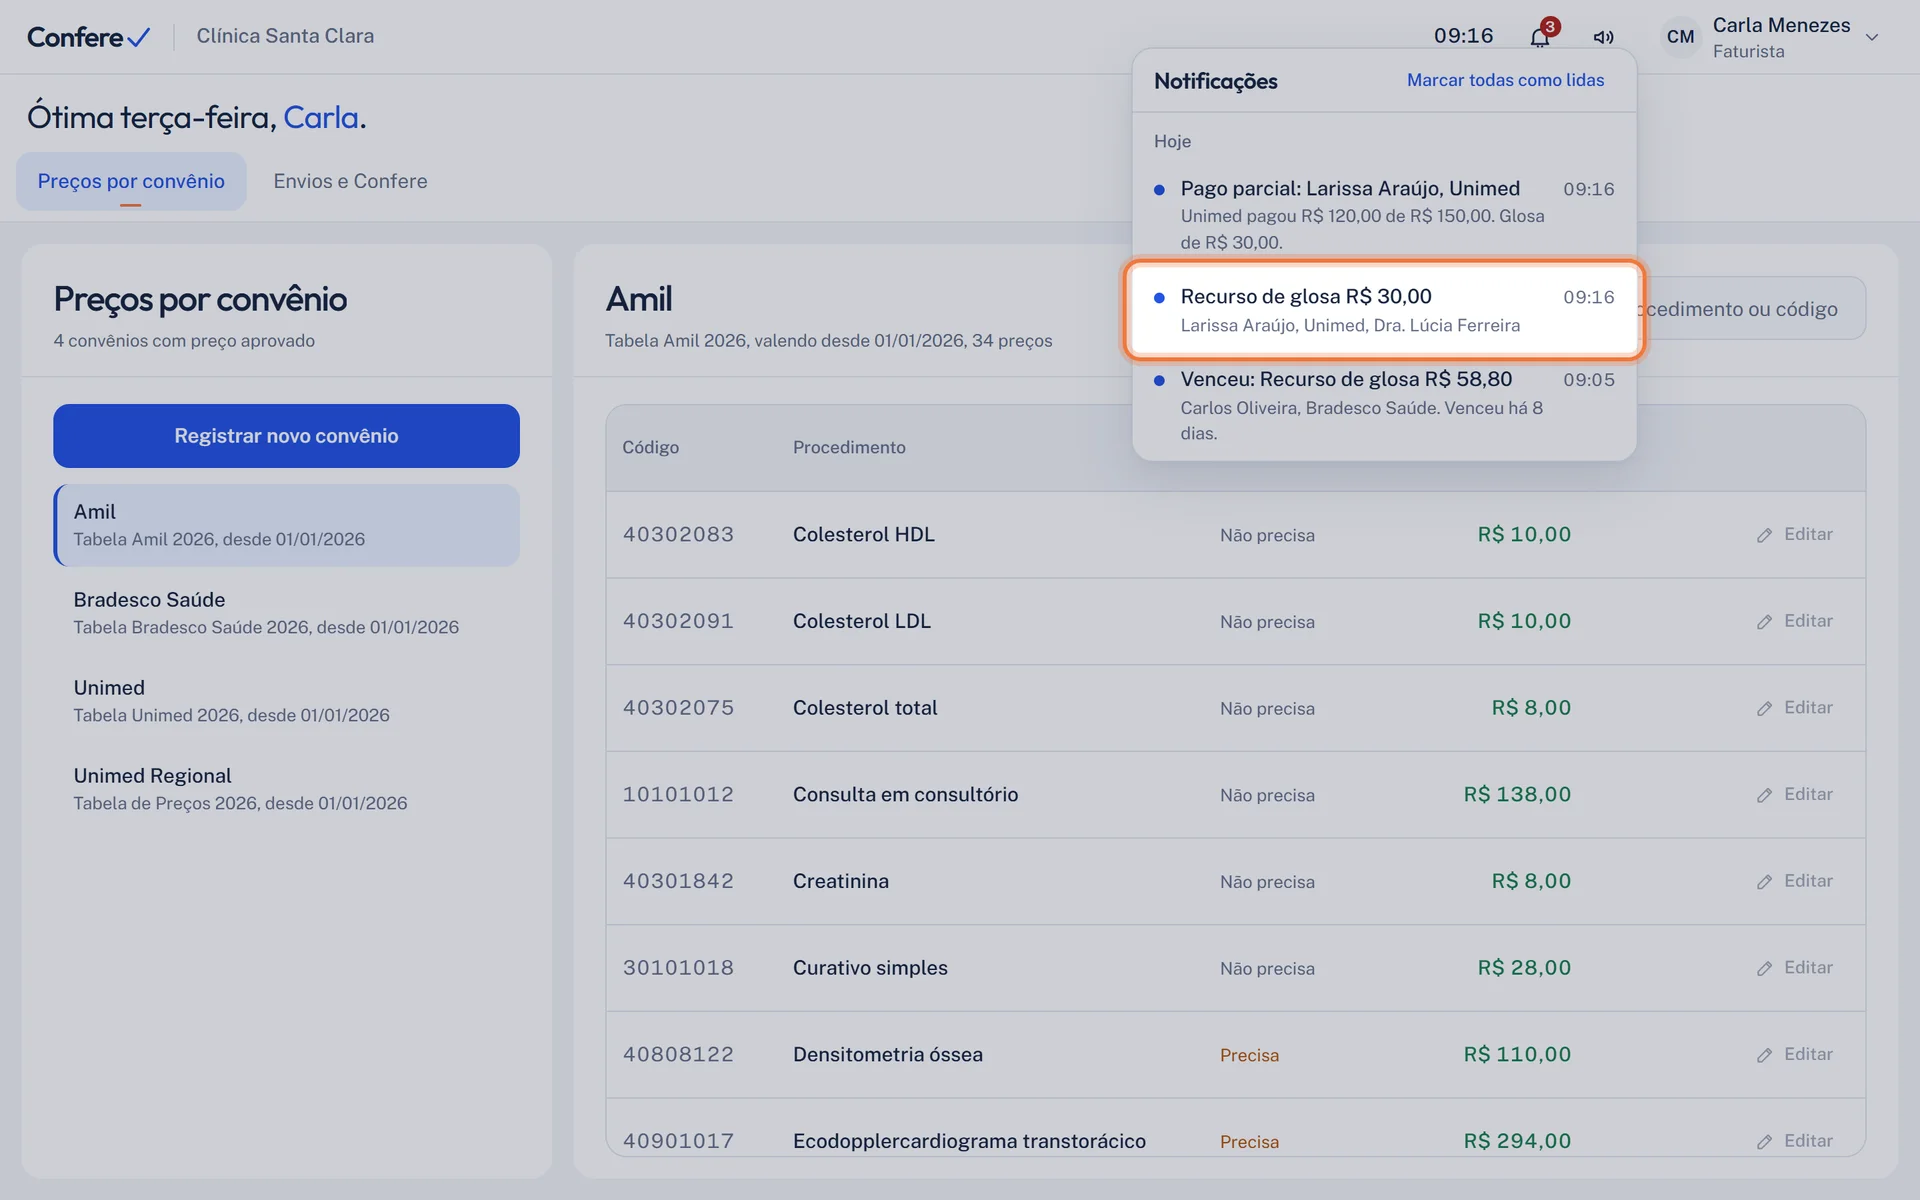
Task: Click the R$ 138,00 price value
Action: tap(1517, 795)
